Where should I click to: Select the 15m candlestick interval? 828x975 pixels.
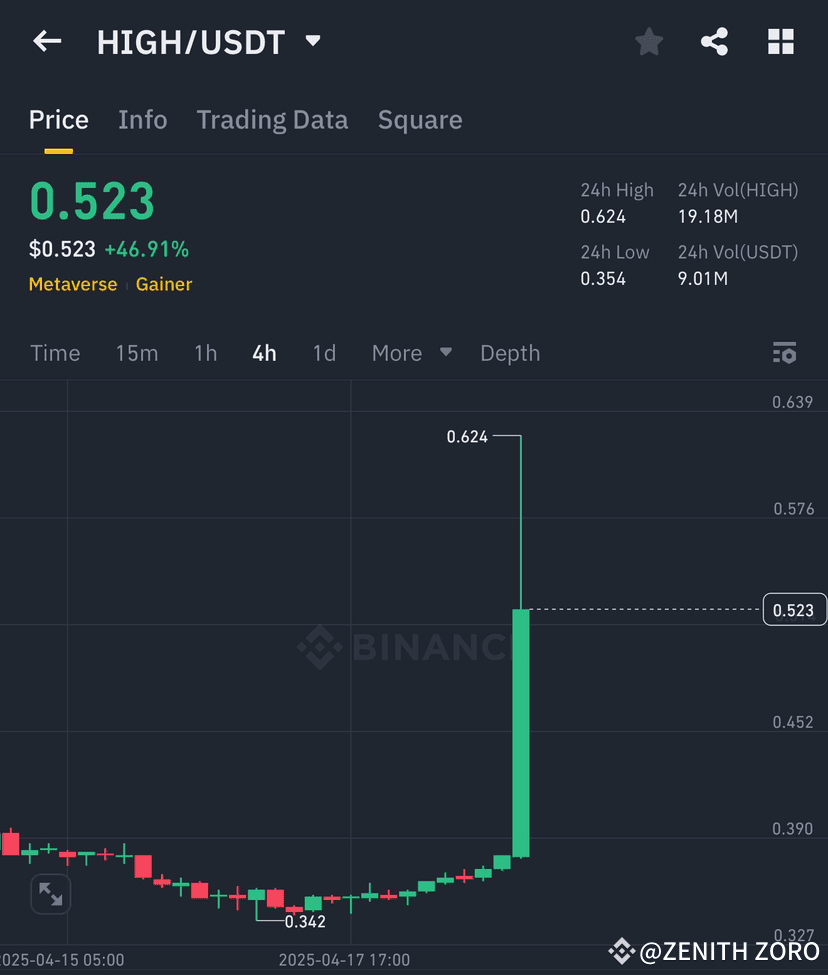click(x=137, y=352)
